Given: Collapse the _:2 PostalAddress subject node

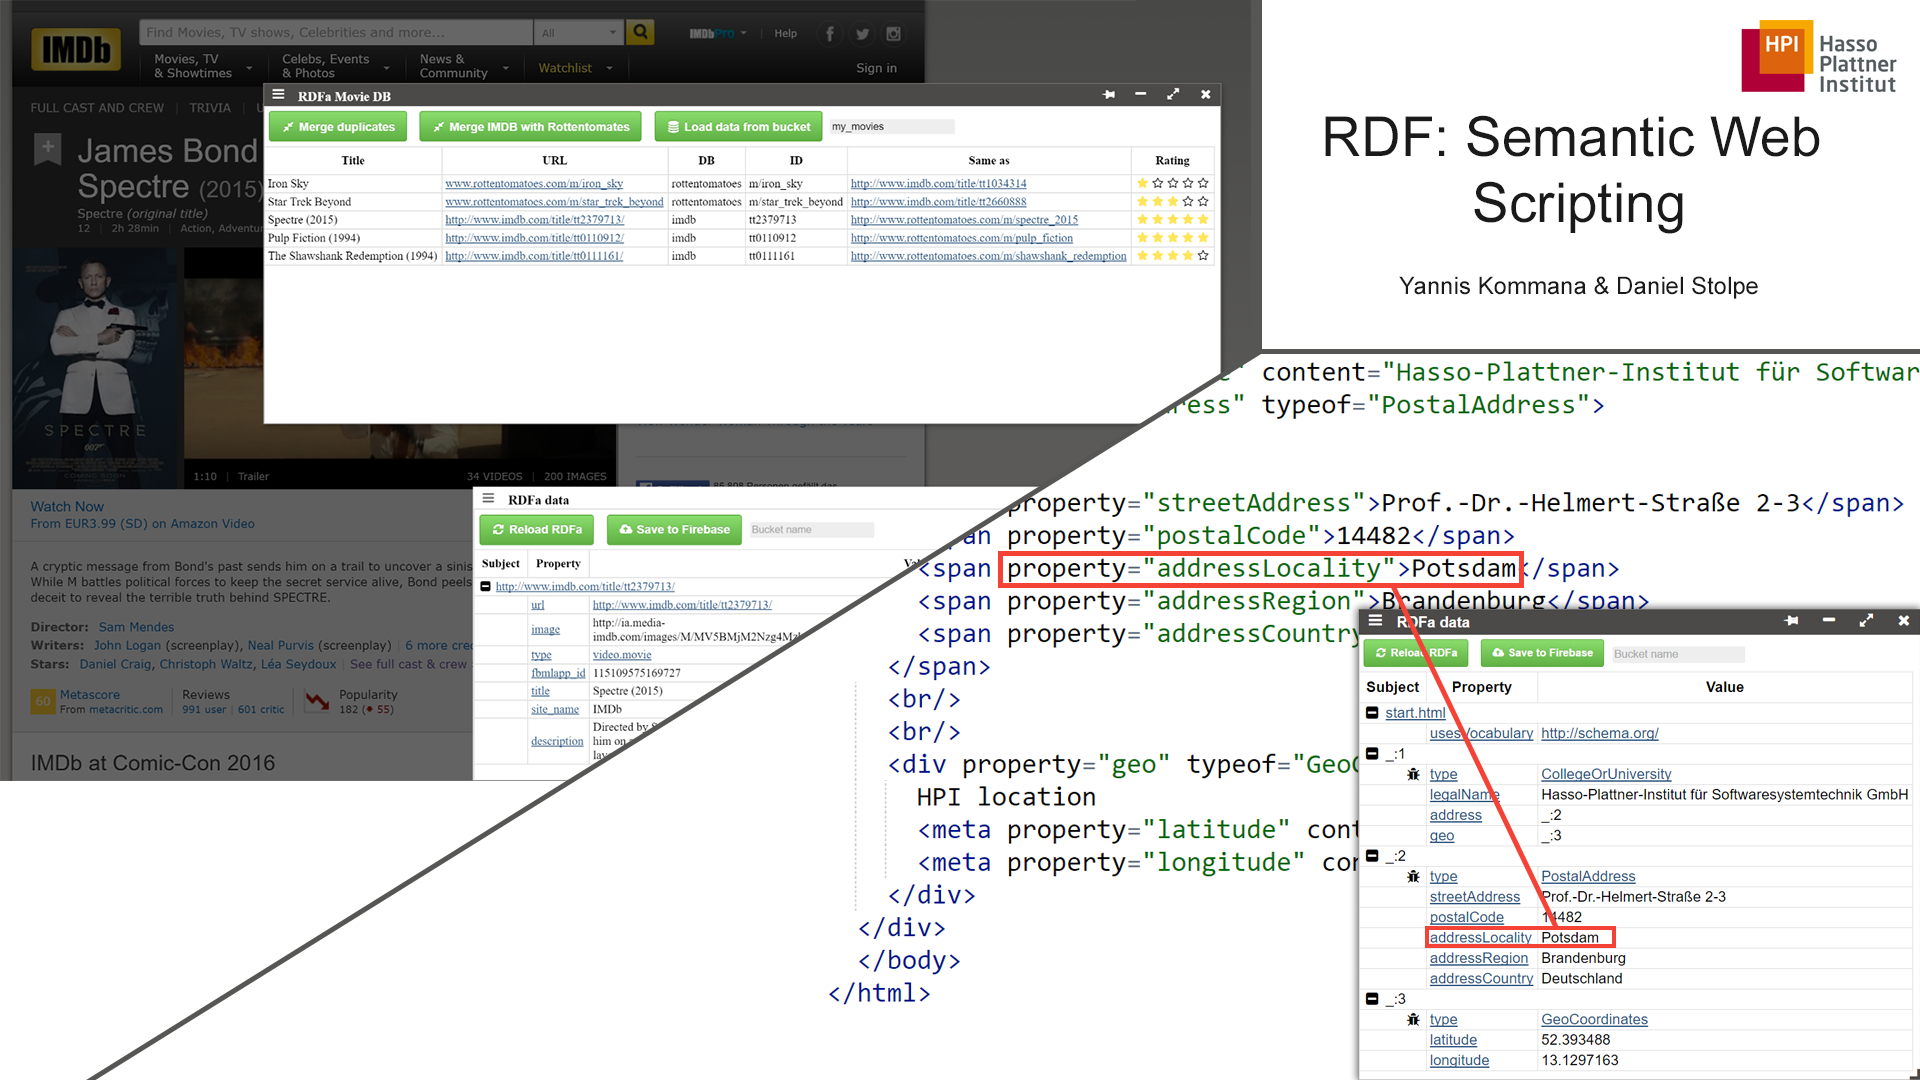Looking at the screenshot, I should (x=1372, y=856).
